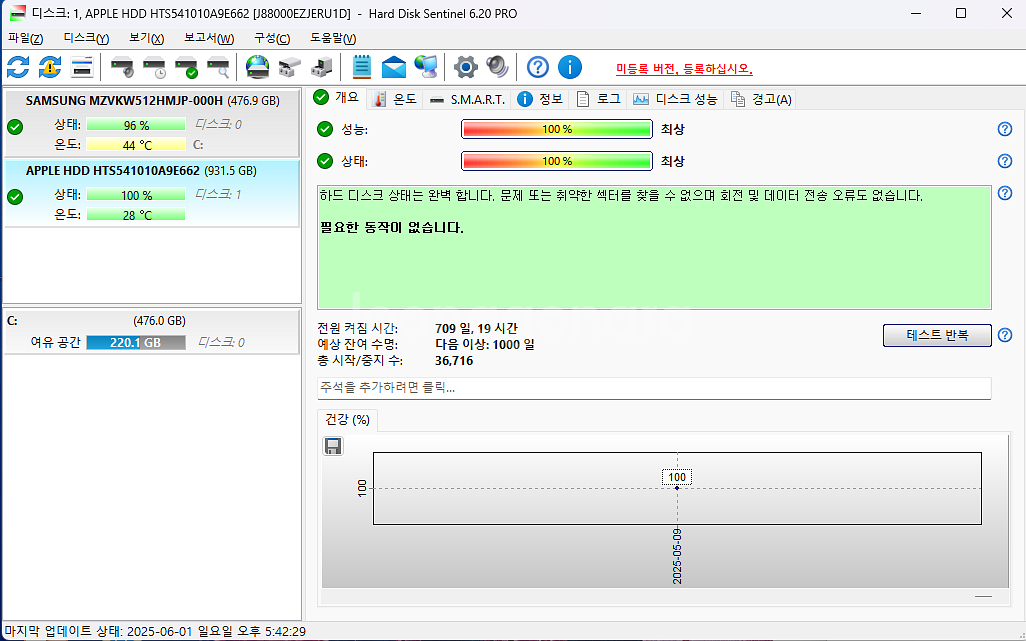Click the 36,716 start/stop count value
This screenshot has height=641, width=1026.
click(x=454, y=361)
